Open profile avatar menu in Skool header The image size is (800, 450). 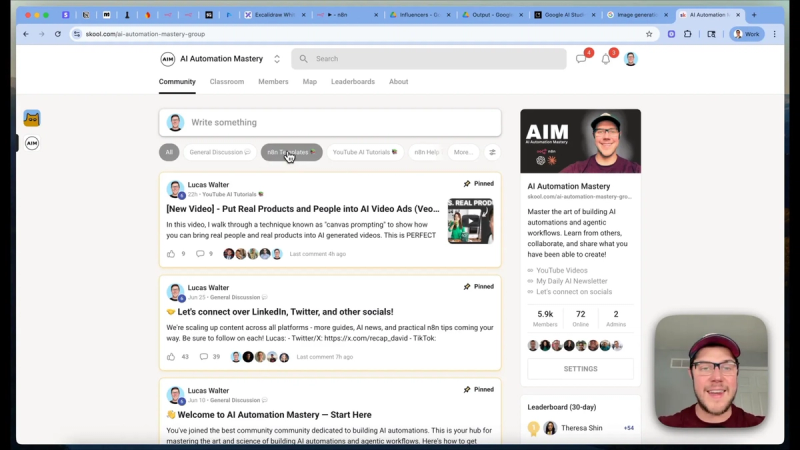[x=631, y=59]
